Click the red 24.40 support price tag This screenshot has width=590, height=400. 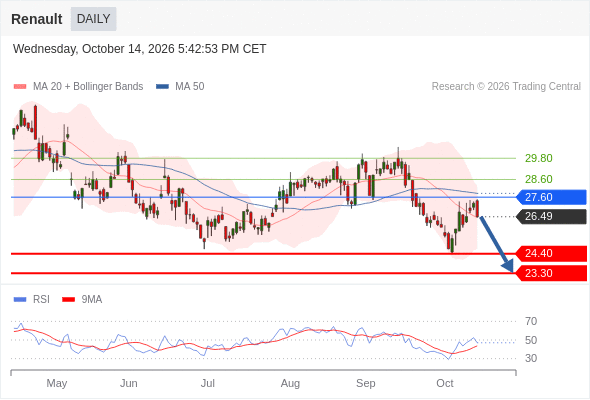point(552,253)
